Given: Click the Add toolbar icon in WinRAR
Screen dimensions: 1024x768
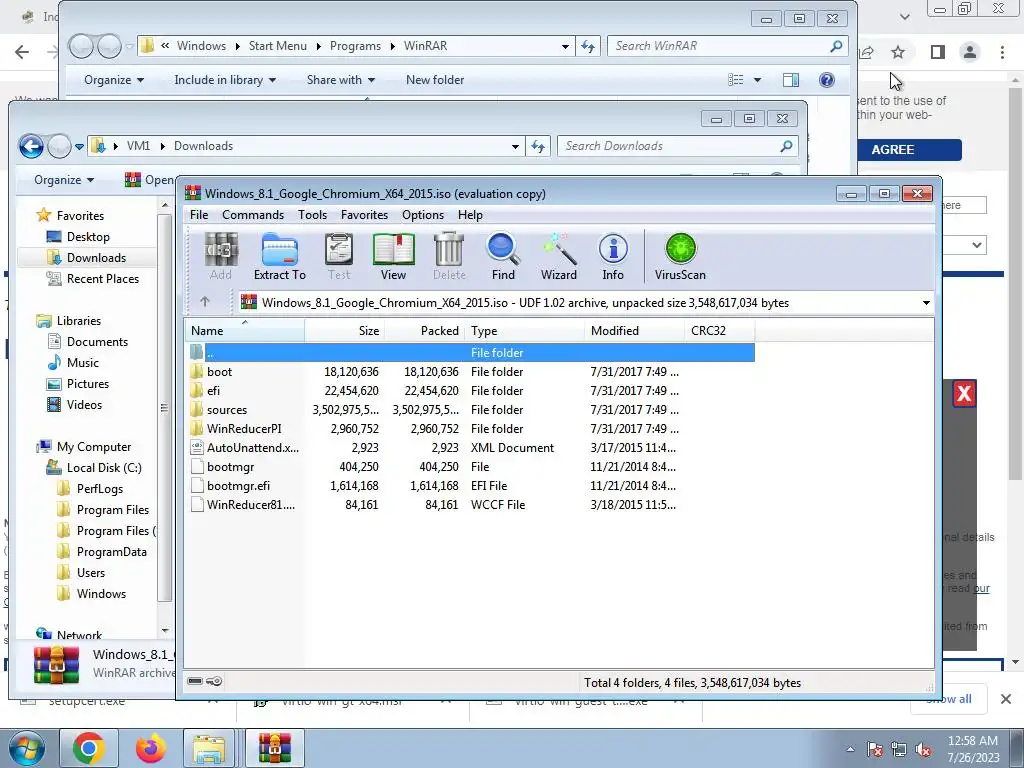Looking at the screenshot, I should pyautogui.click(x=221, y=257).
